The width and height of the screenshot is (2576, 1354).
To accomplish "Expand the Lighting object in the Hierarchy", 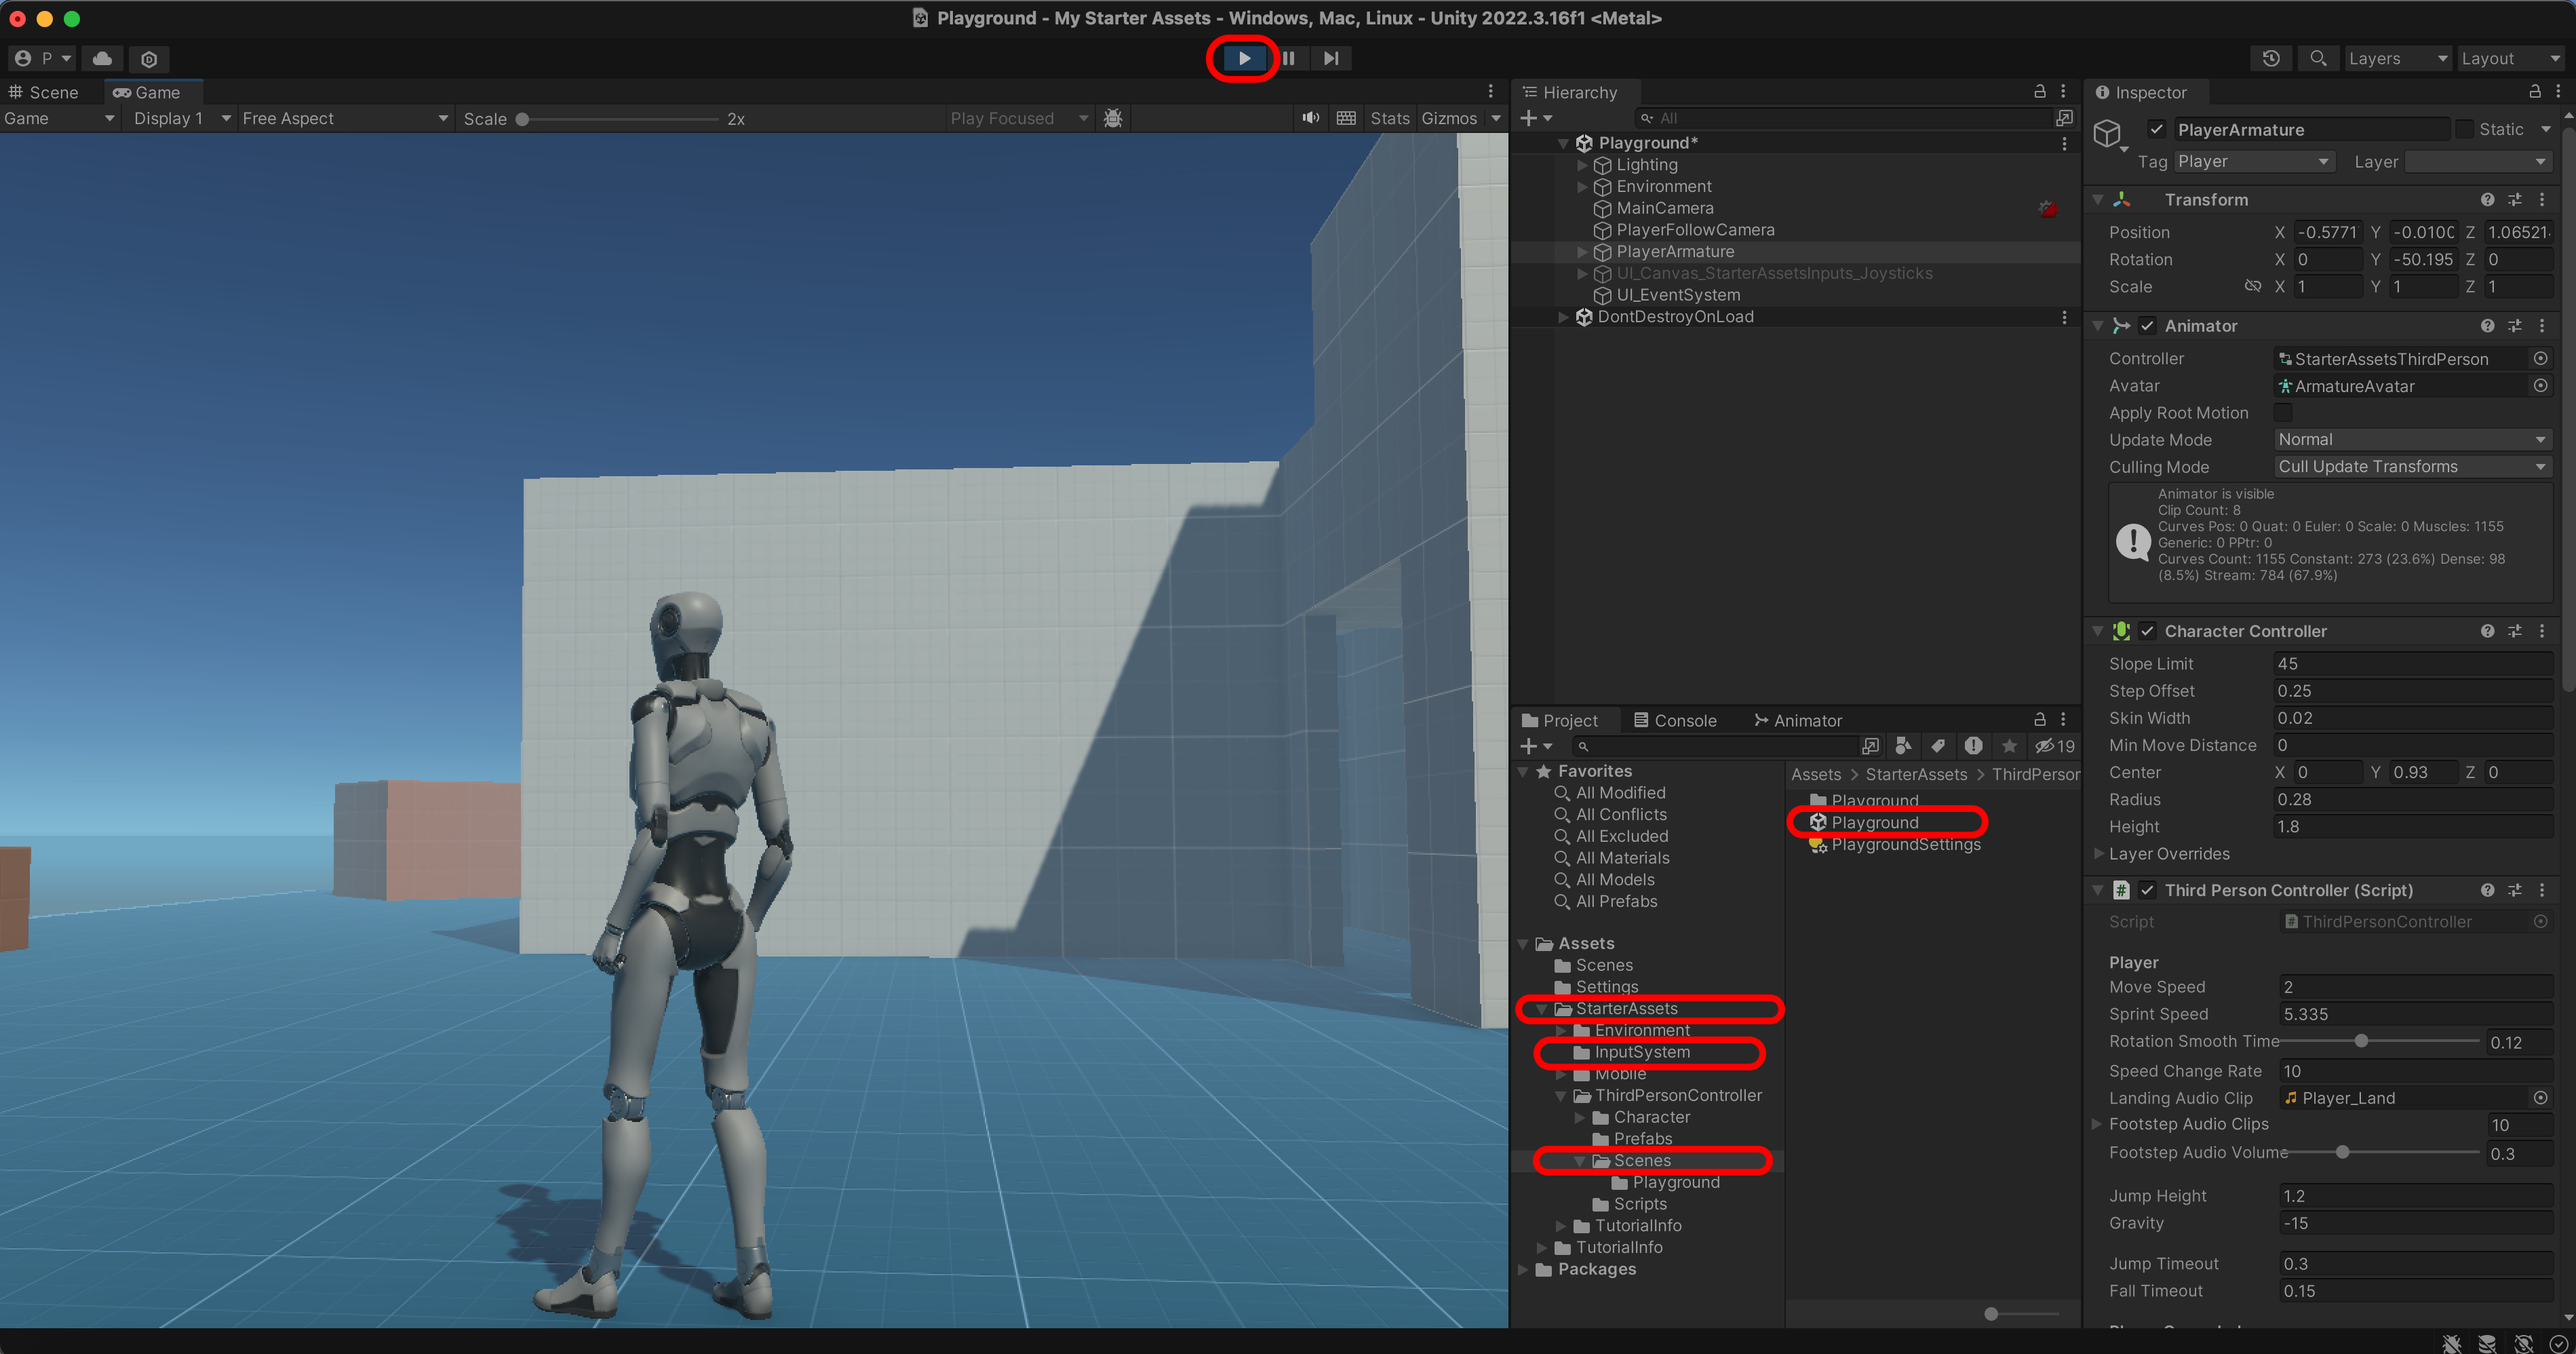I will tap(1582, 165).
